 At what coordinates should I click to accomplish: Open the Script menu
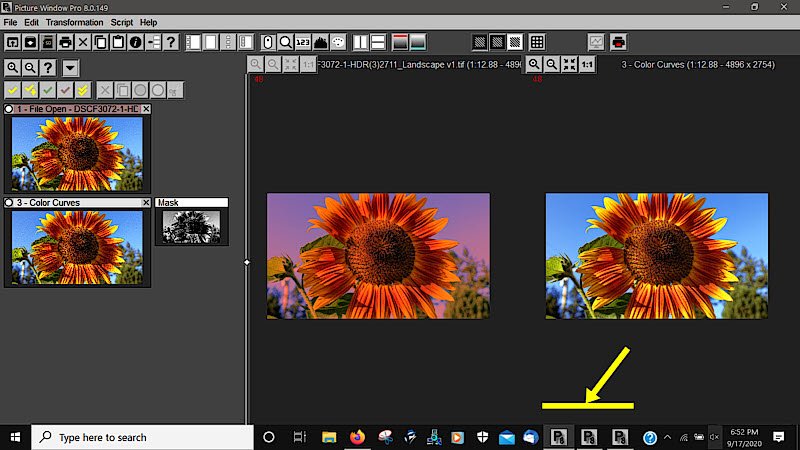coord(122,22)
